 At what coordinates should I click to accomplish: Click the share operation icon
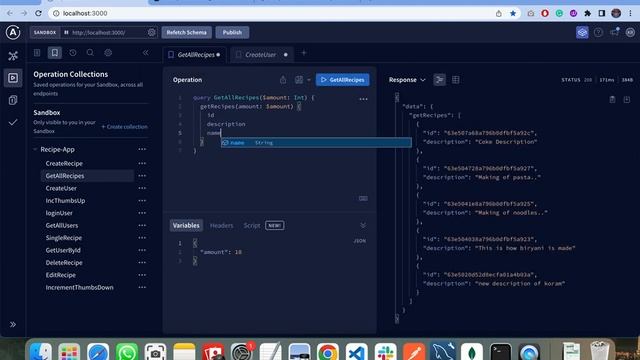[x=283, y=80]
